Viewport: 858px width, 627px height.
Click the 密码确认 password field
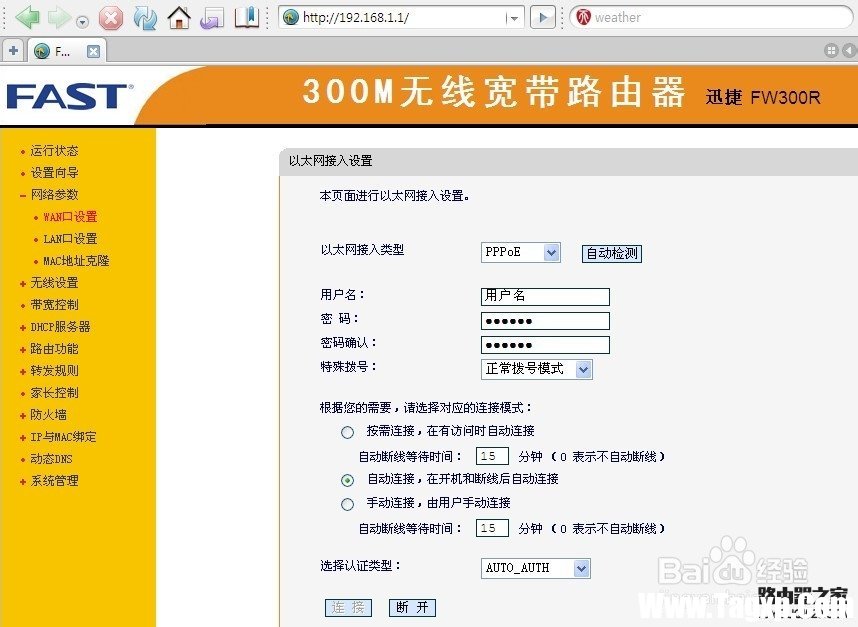click(545, 345)
